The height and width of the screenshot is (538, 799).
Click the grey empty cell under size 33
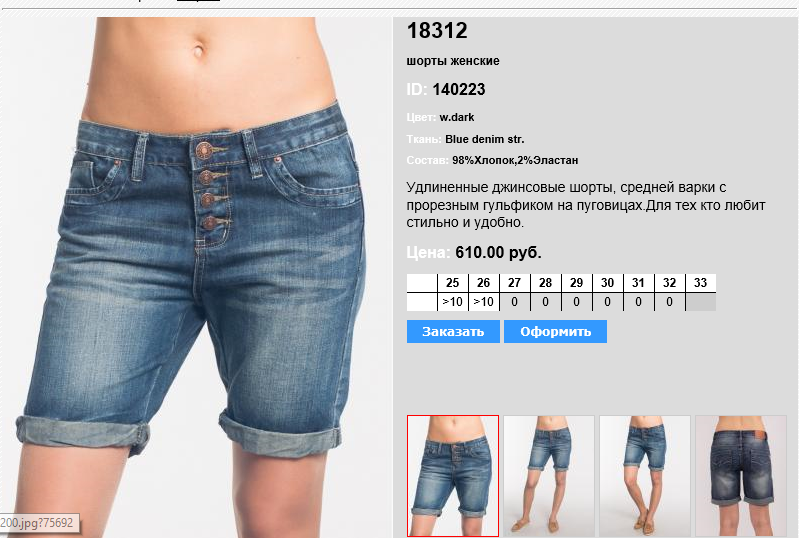(x=701, y=302)
